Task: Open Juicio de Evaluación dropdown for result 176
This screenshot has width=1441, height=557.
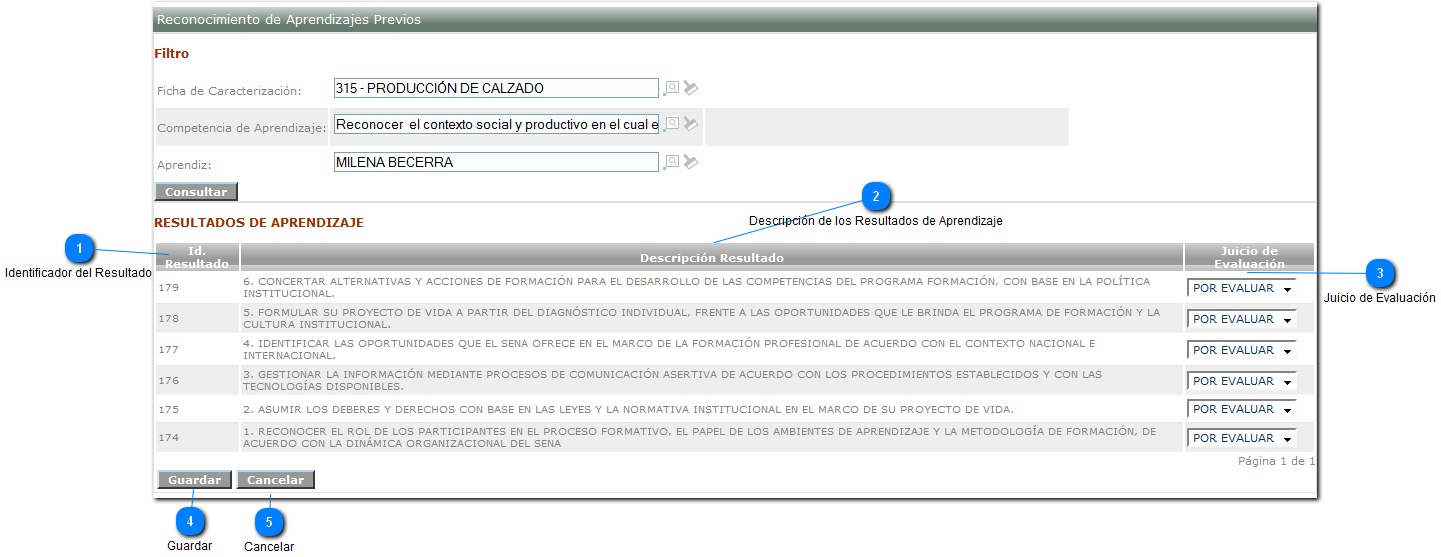Action: pos(1241,381)
